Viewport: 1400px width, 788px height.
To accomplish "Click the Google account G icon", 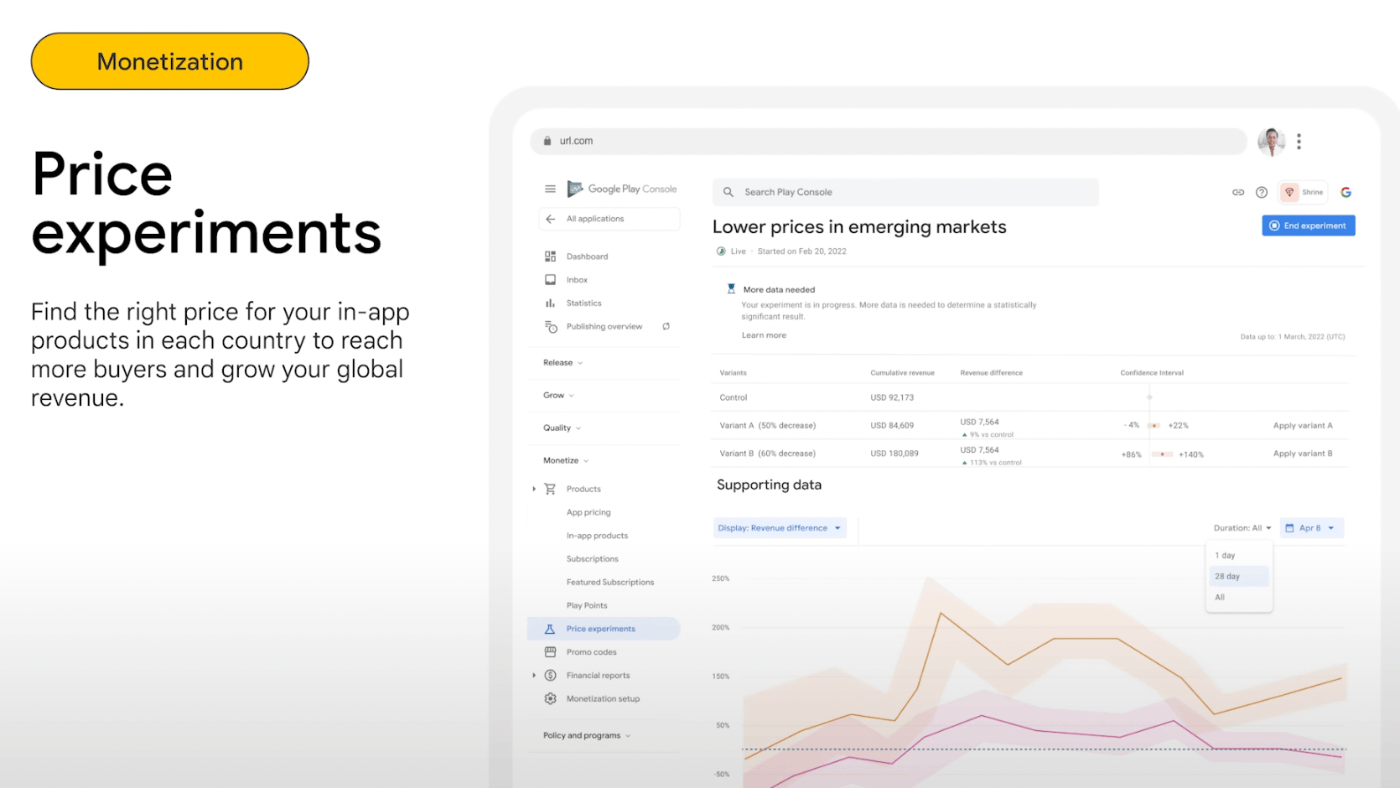I will coord(1346,192).
